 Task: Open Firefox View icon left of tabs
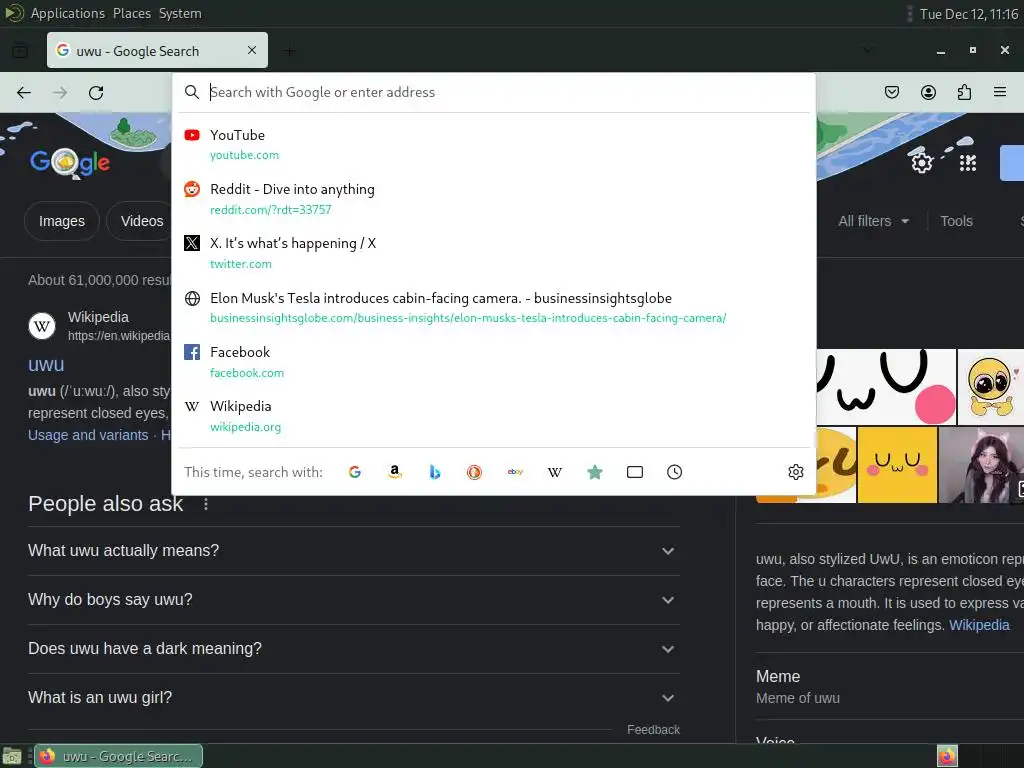coord(20,51)
